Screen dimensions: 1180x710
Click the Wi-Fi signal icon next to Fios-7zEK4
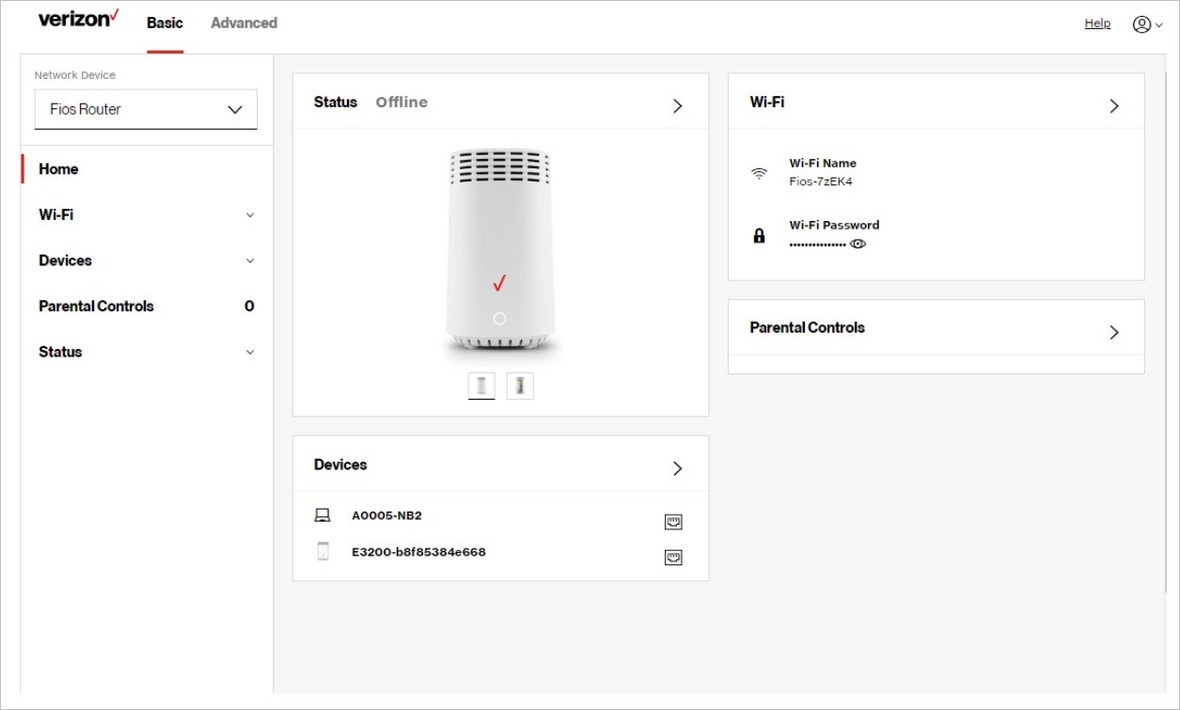(759, 172)
